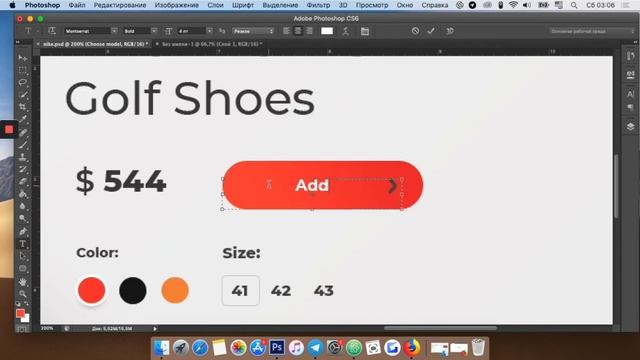Open the font size dropdown arrow

(x=209, y=31)
